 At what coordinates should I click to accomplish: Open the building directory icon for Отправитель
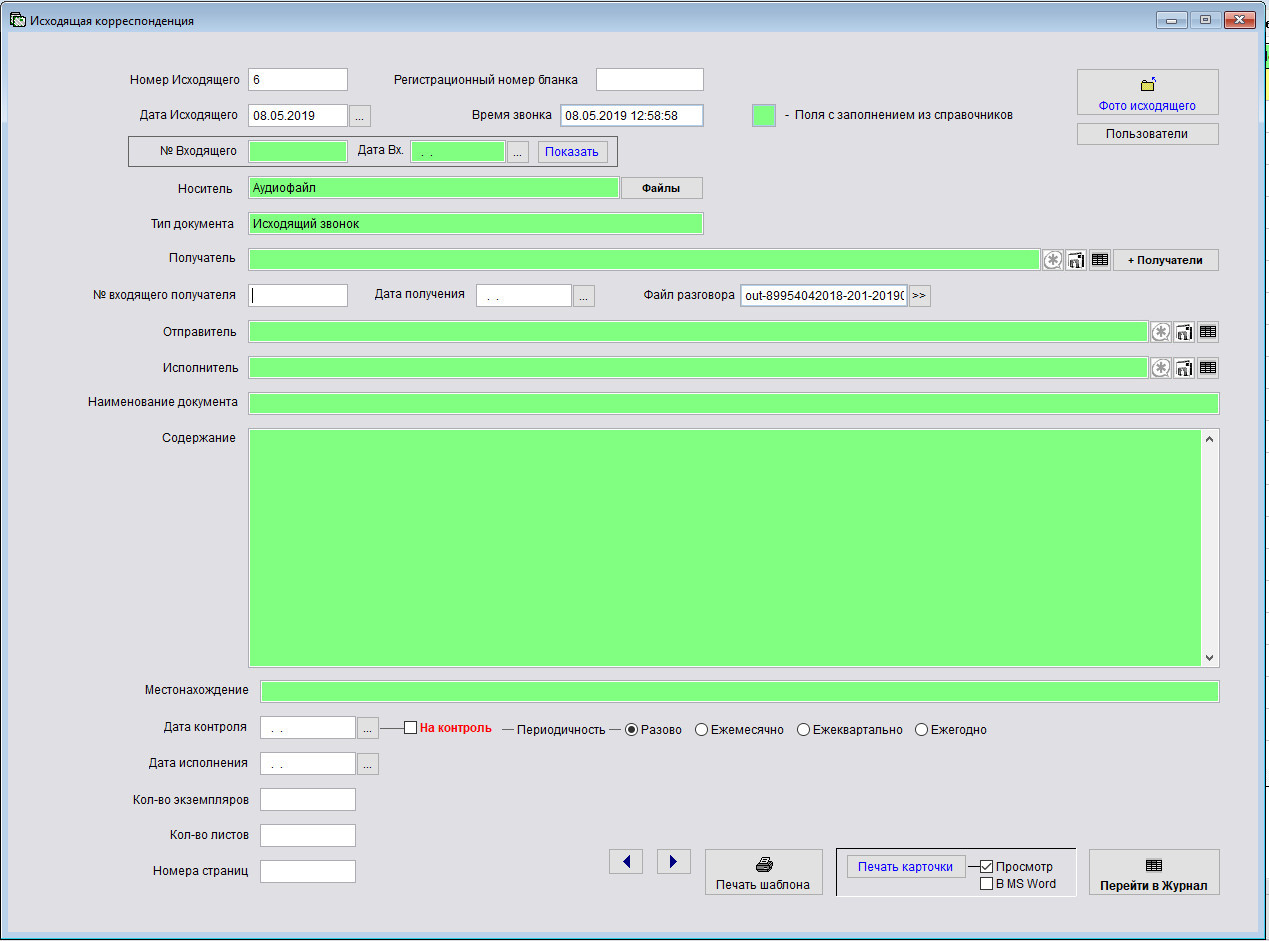1184,332
